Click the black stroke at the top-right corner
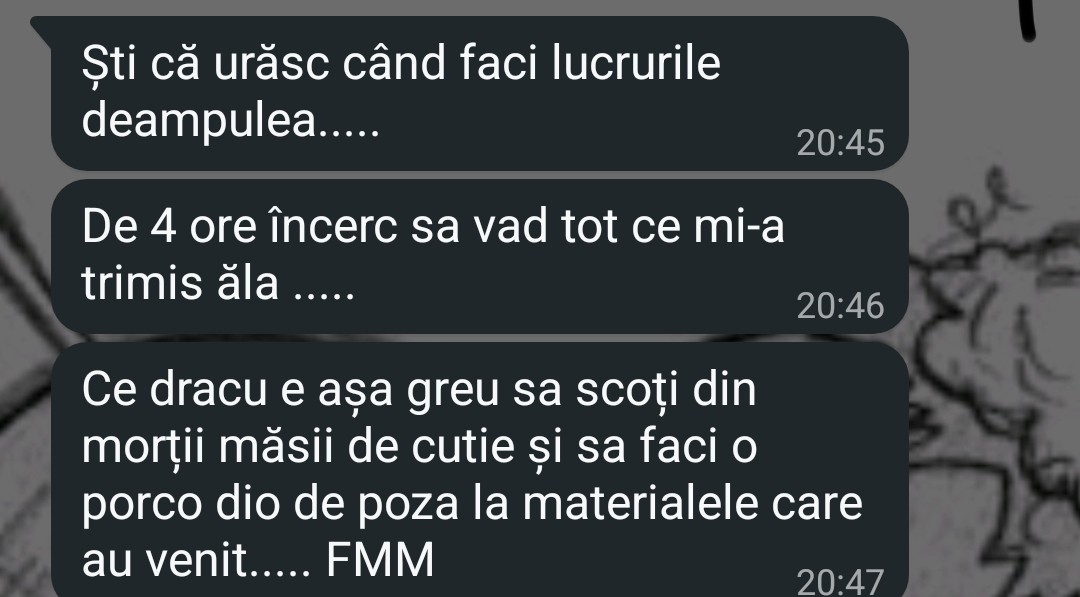Screen dimensions: 1080x597 click(1027, 19)
